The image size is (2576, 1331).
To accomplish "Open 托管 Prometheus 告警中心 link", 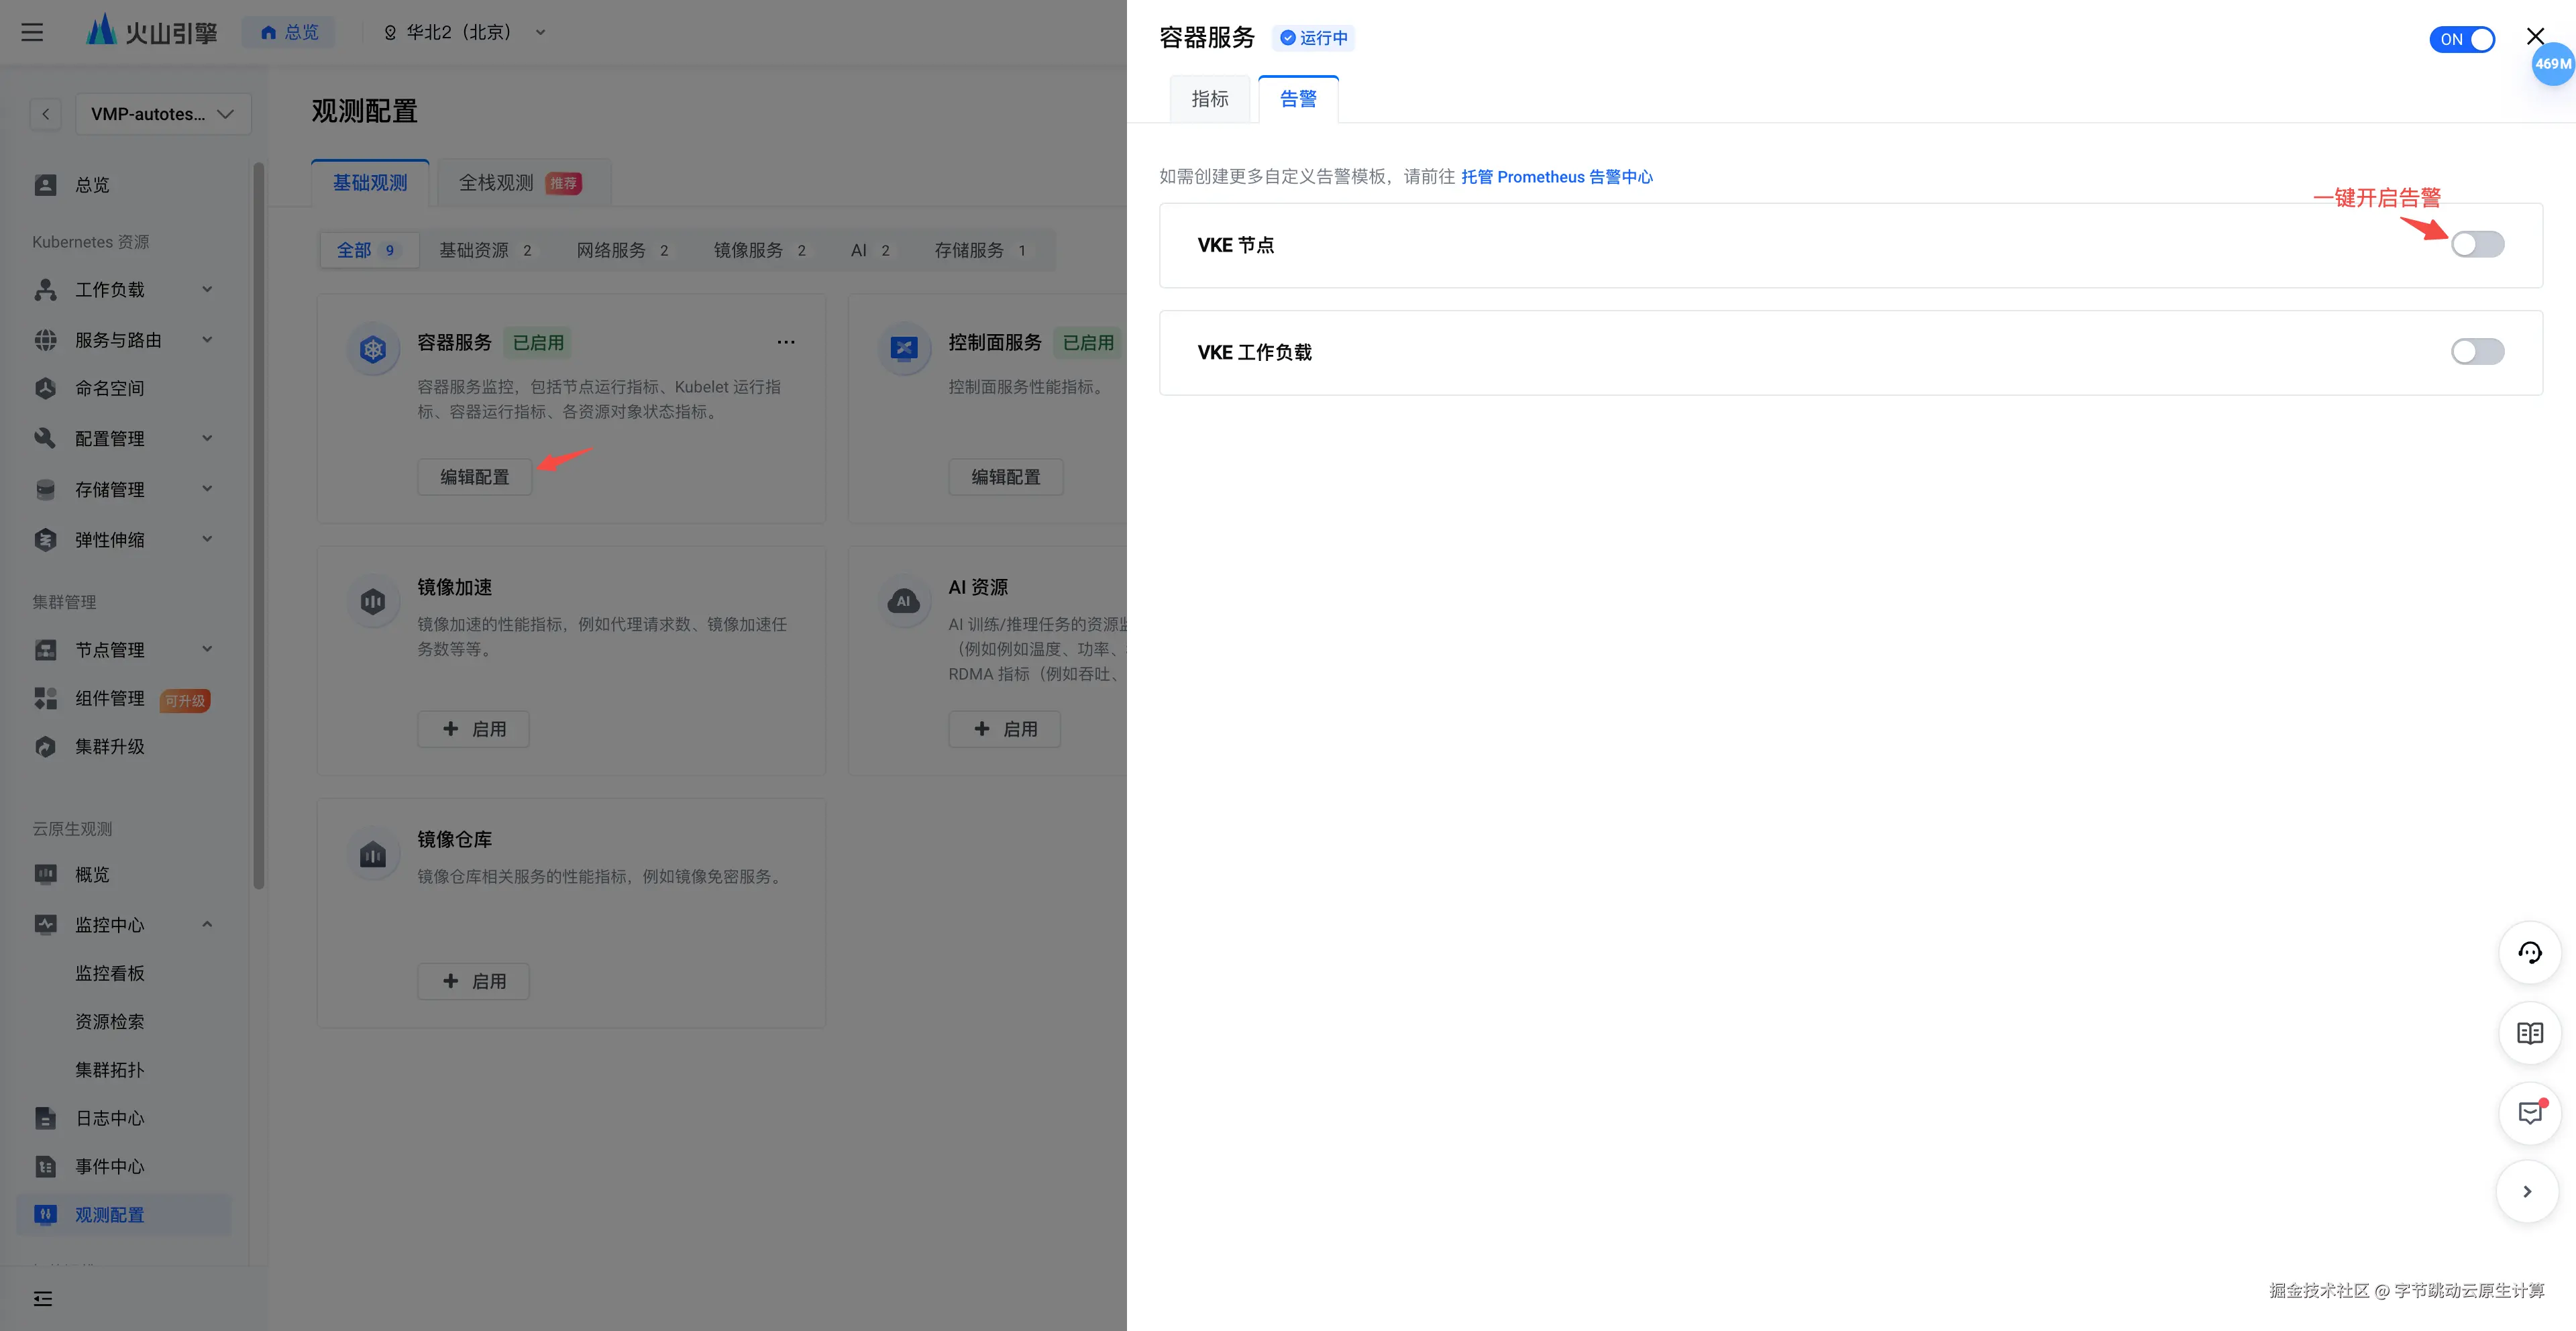I will tap(1556, 177).
